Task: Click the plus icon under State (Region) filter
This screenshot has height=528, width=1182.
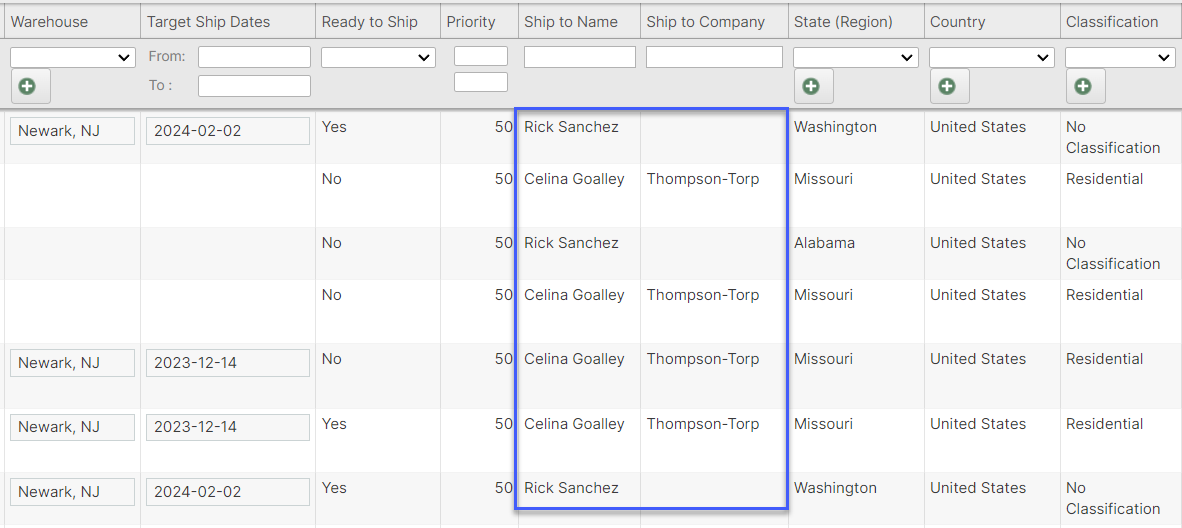Action: pyautogui.click(x=811, y=87)
